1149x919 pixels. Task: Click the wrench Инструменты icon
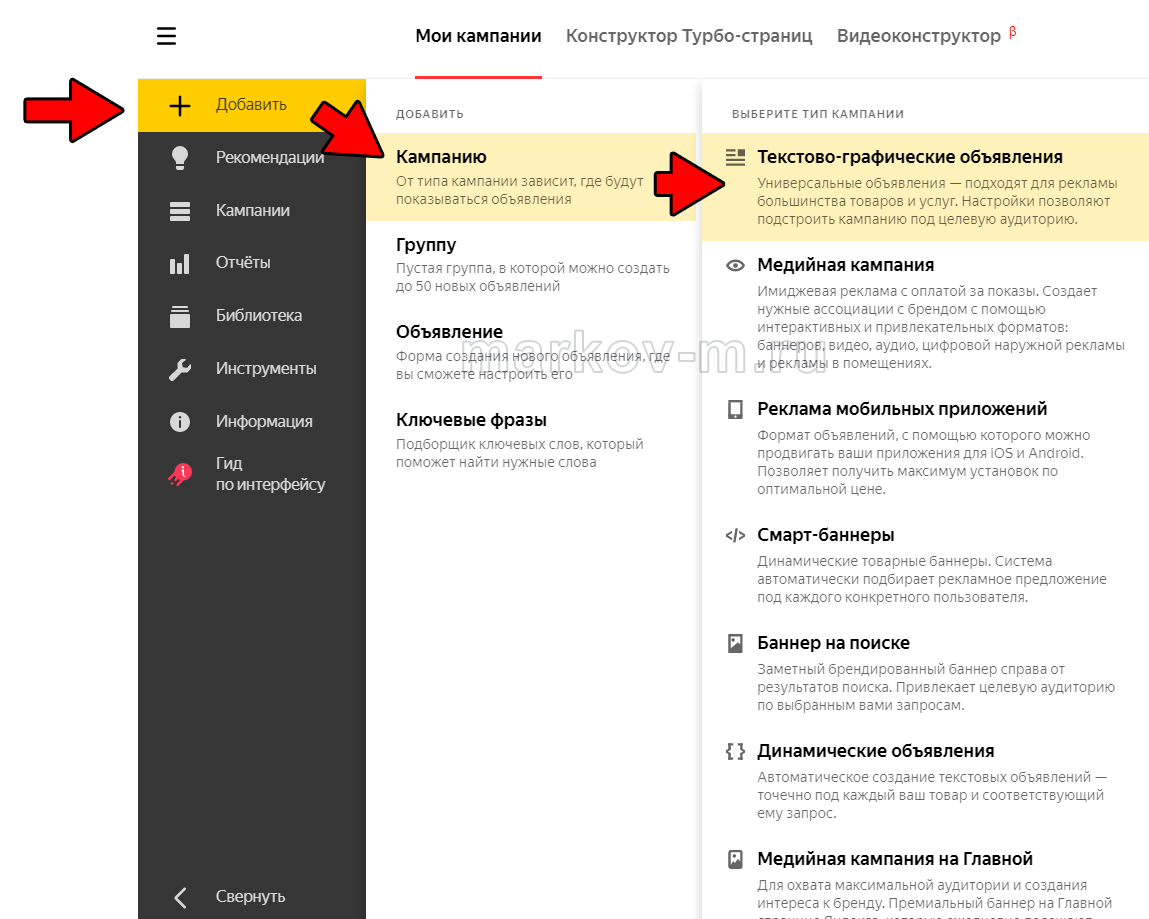(180, 369)
